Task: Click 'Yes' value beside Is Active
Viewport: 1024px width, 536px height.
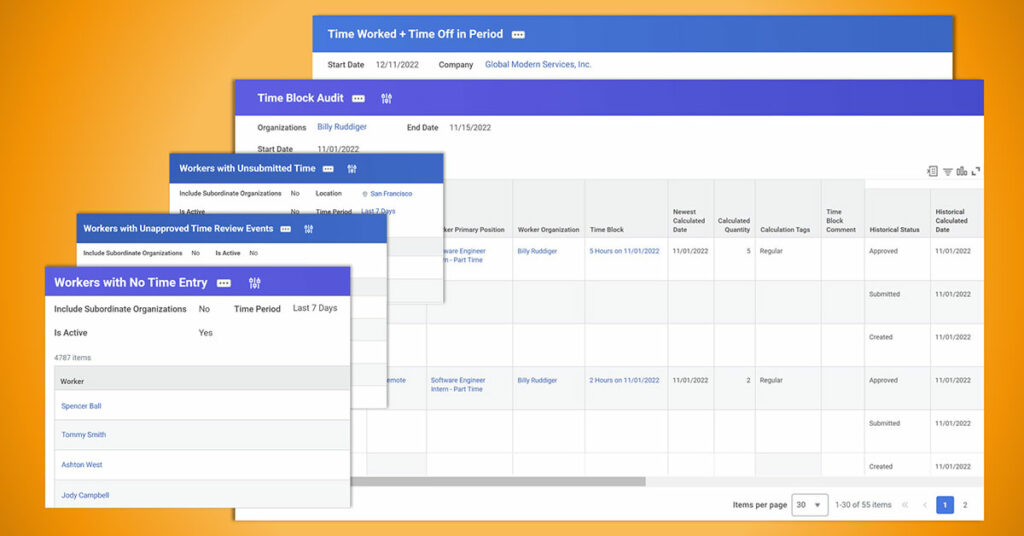Action: 206,333
